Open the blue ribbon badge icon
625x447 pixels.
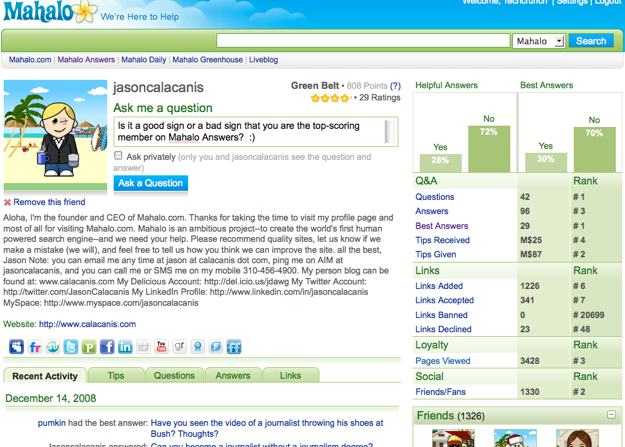click(x=198, y=347)
